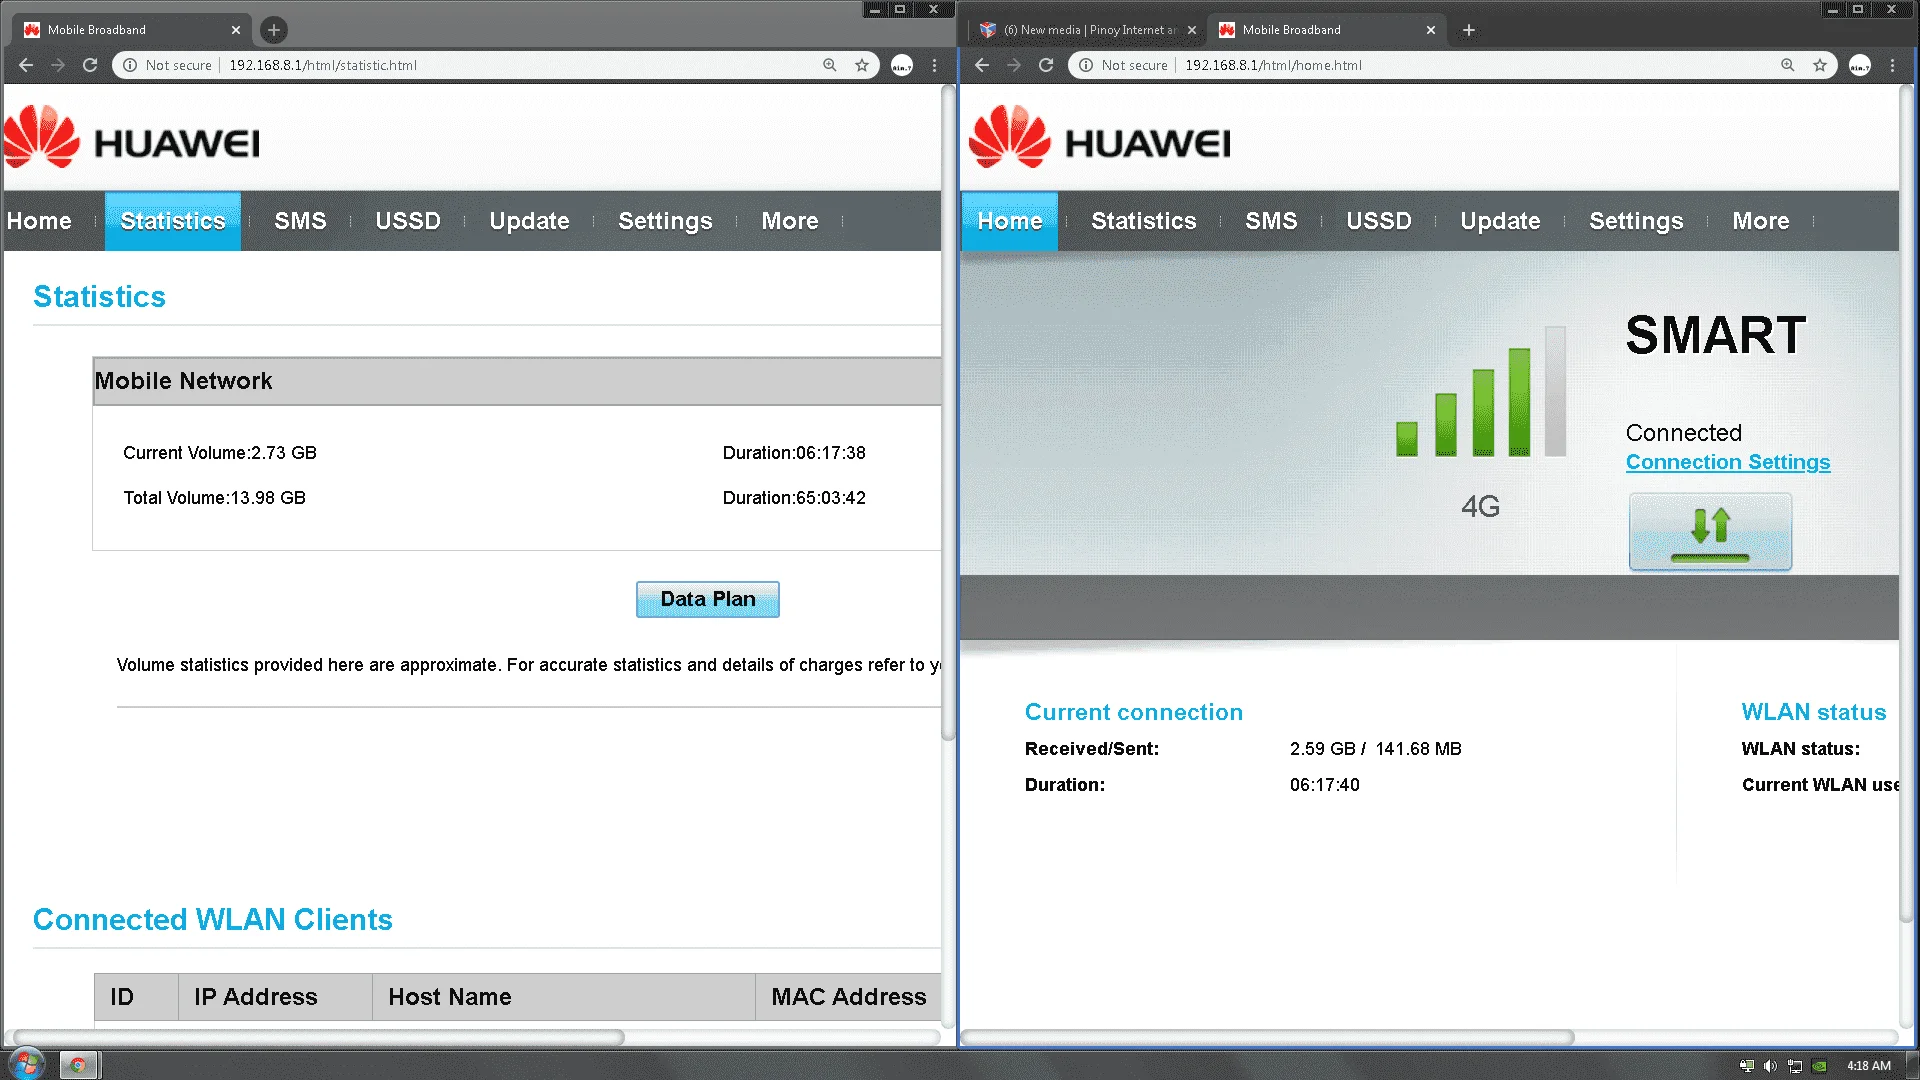Viewport: 1920px width, 1080px height.
Task: Click the Data Plan button
Action: [708, 599]
